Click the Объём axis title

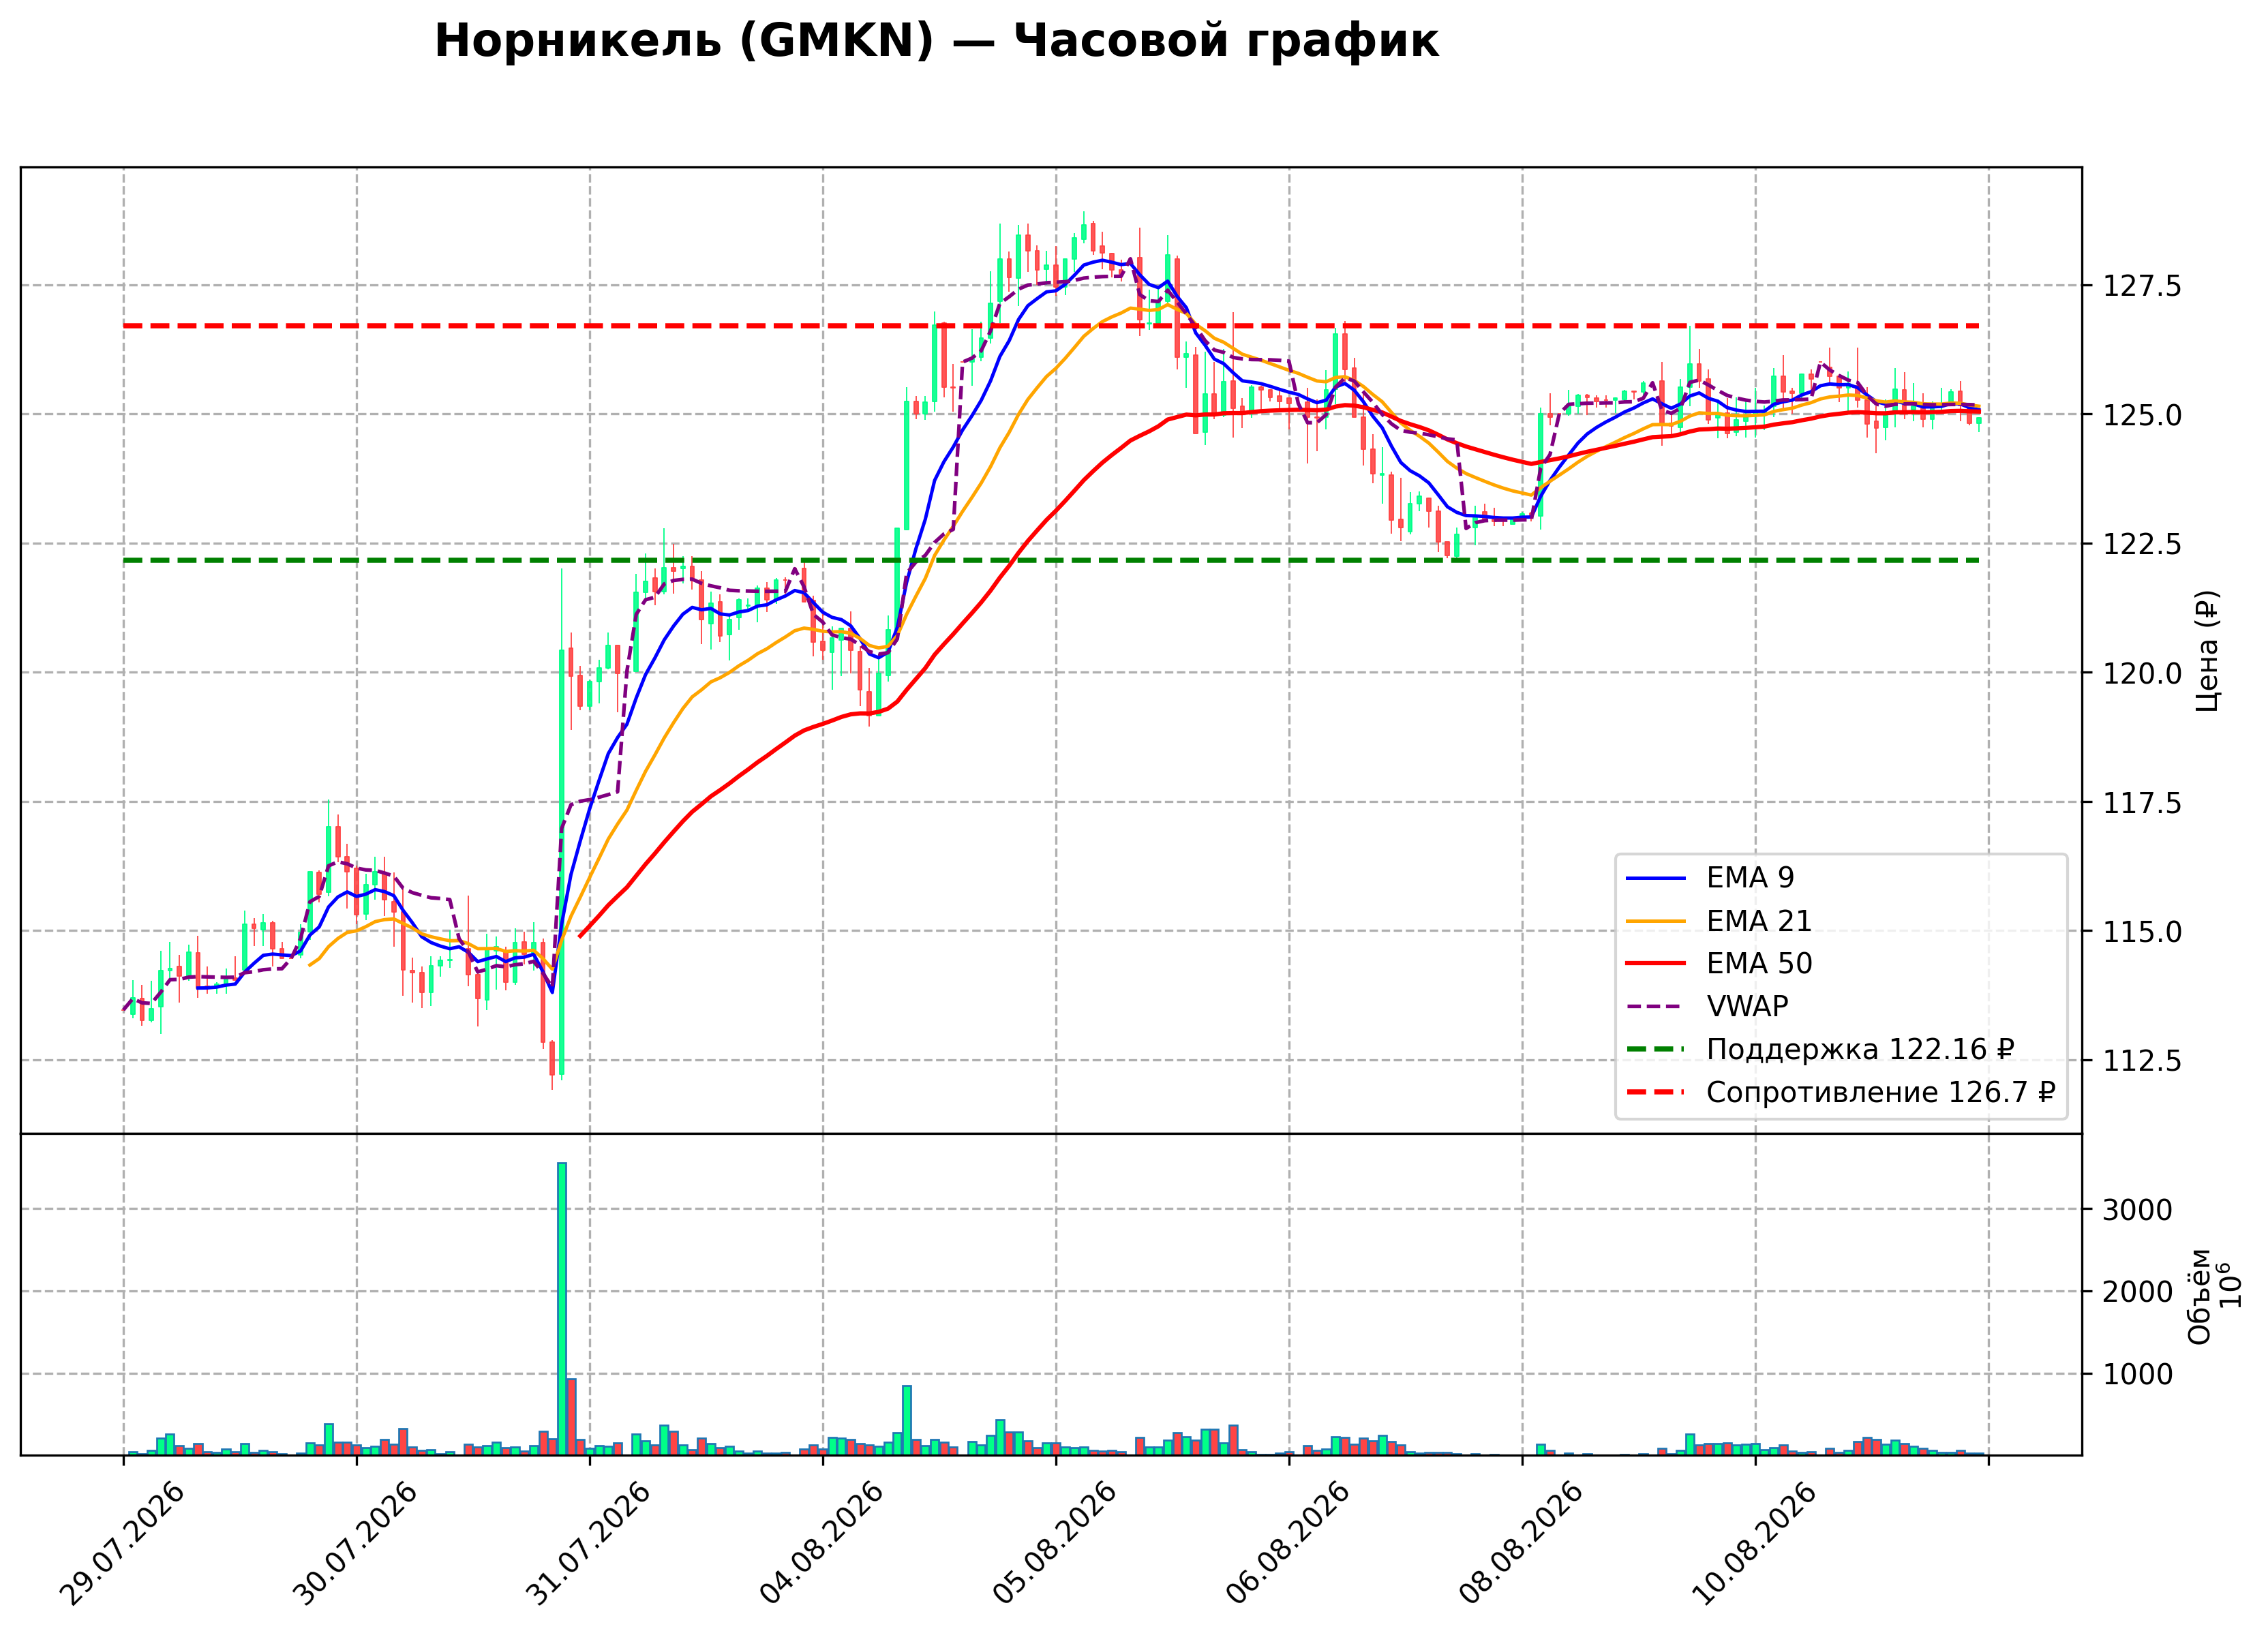coord(2200,1296)
